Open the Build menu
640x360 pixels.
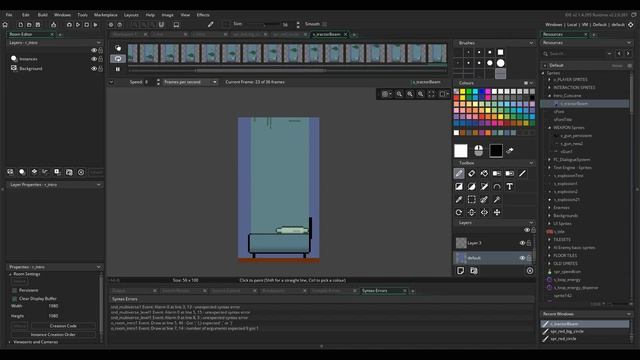(x=42, y=15)
